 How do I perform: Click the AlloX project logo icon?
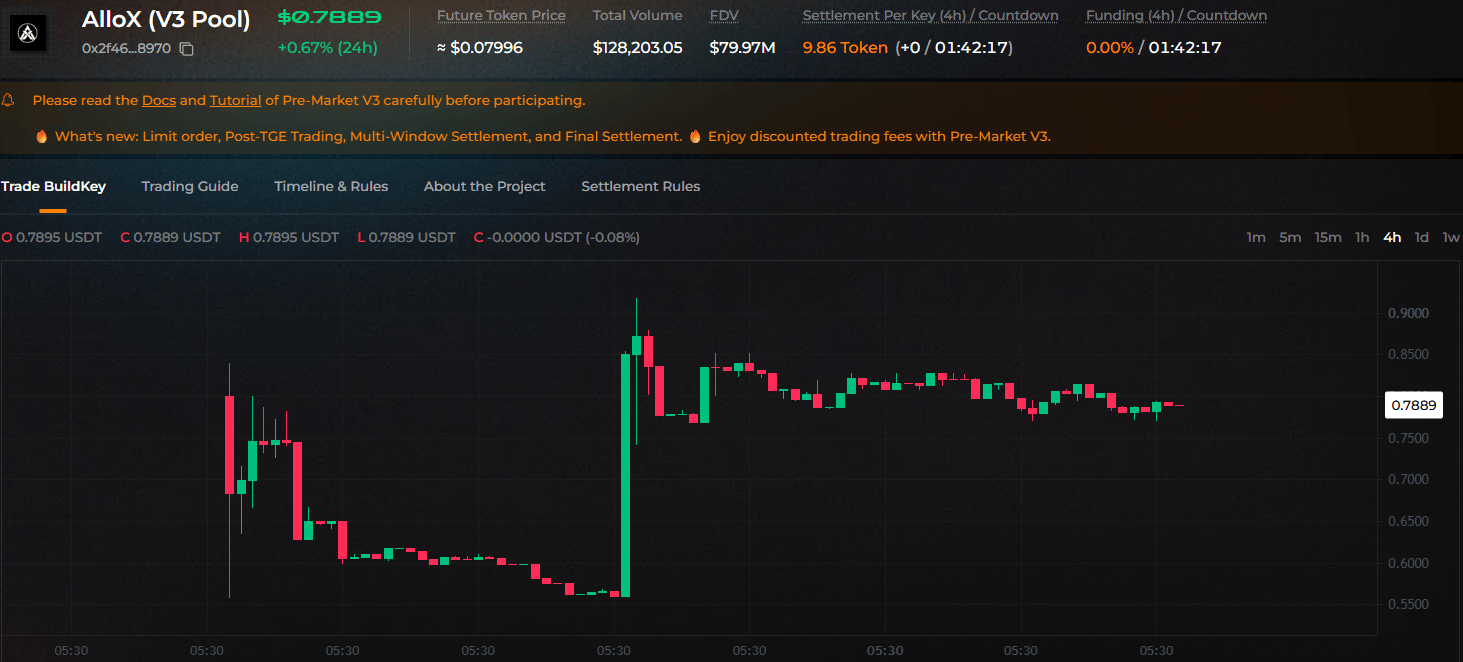(x=28, y=33)
